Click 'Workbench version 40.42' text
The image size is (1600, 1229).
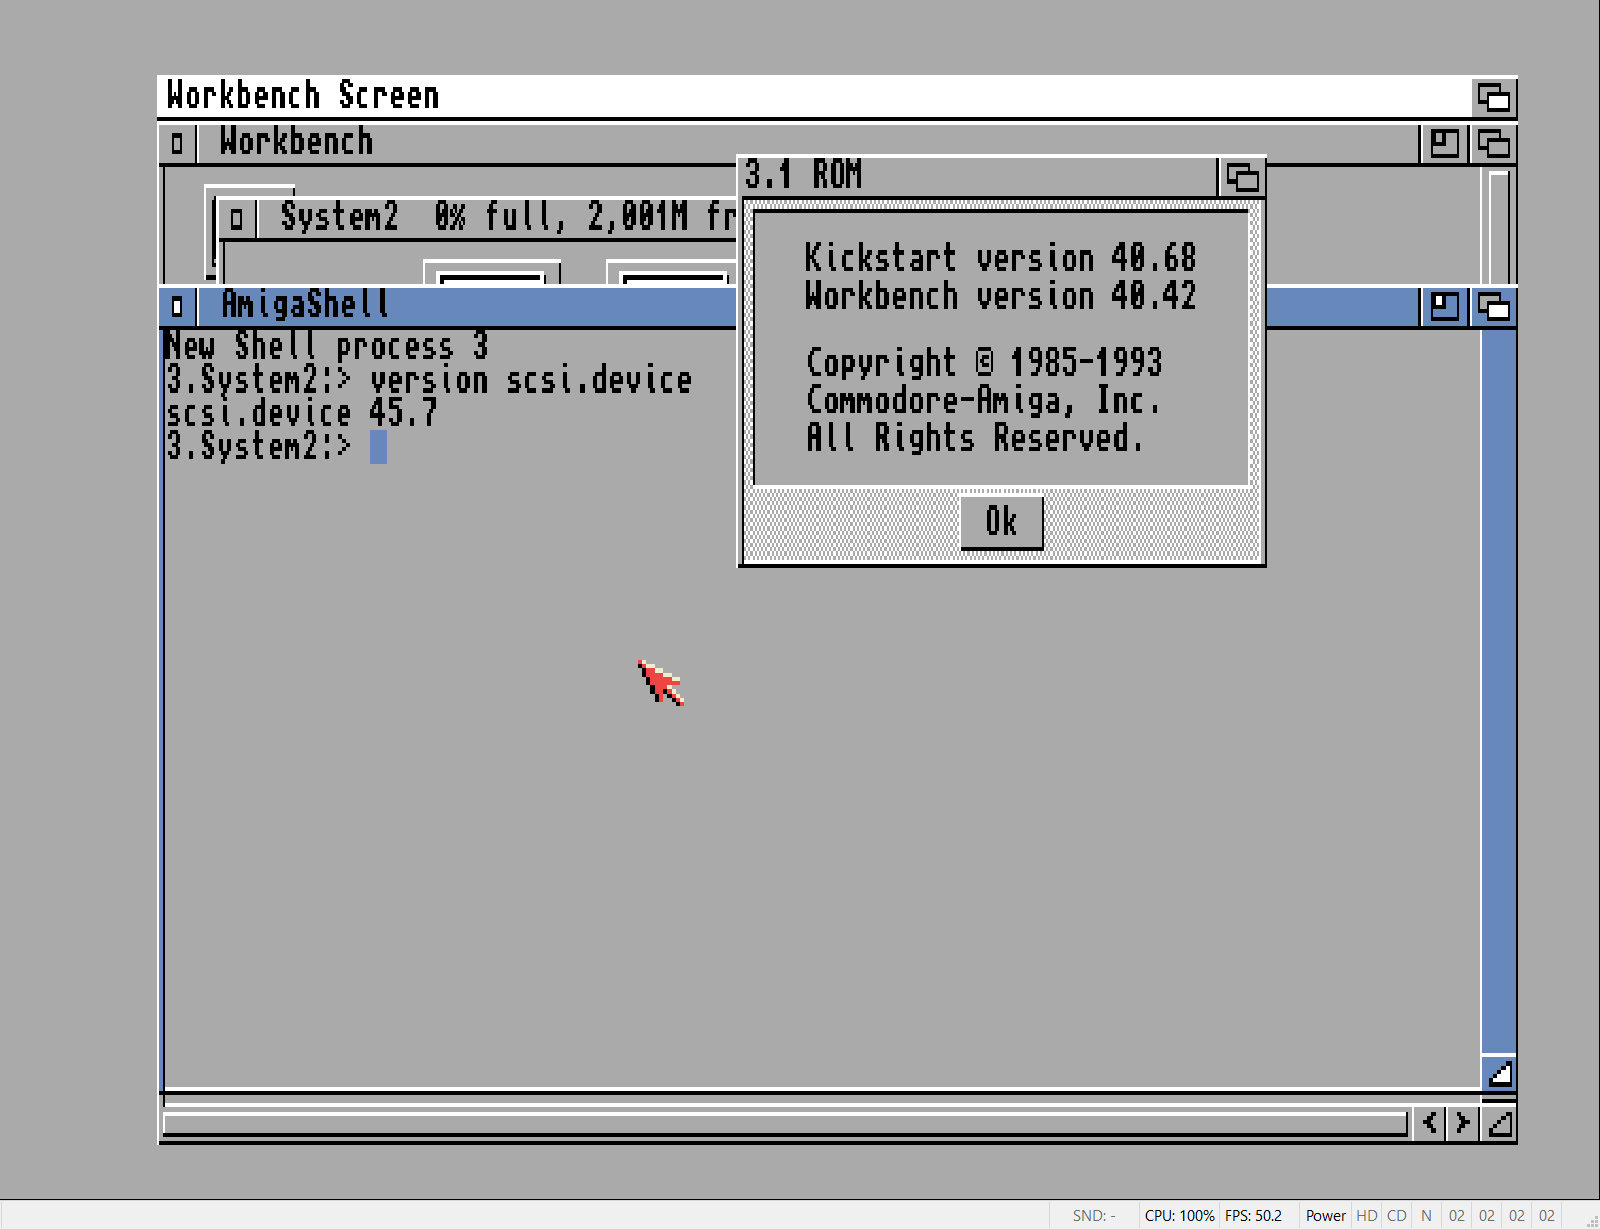click(x=1000, y=296)
